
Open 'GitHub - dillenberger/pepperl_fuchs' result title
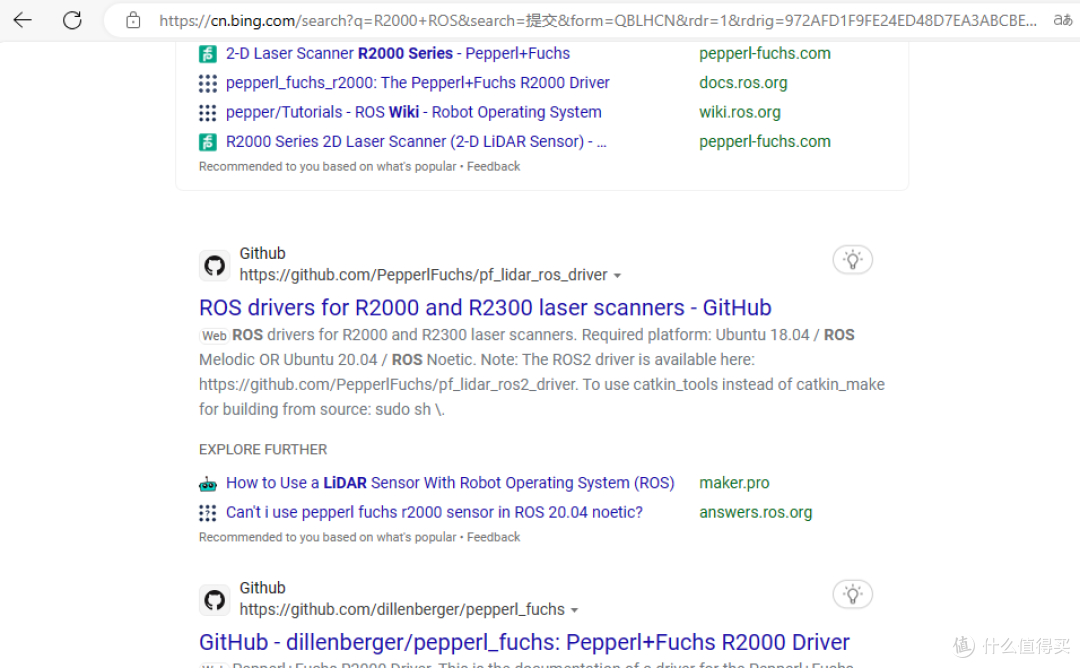(x=524, y=642)
